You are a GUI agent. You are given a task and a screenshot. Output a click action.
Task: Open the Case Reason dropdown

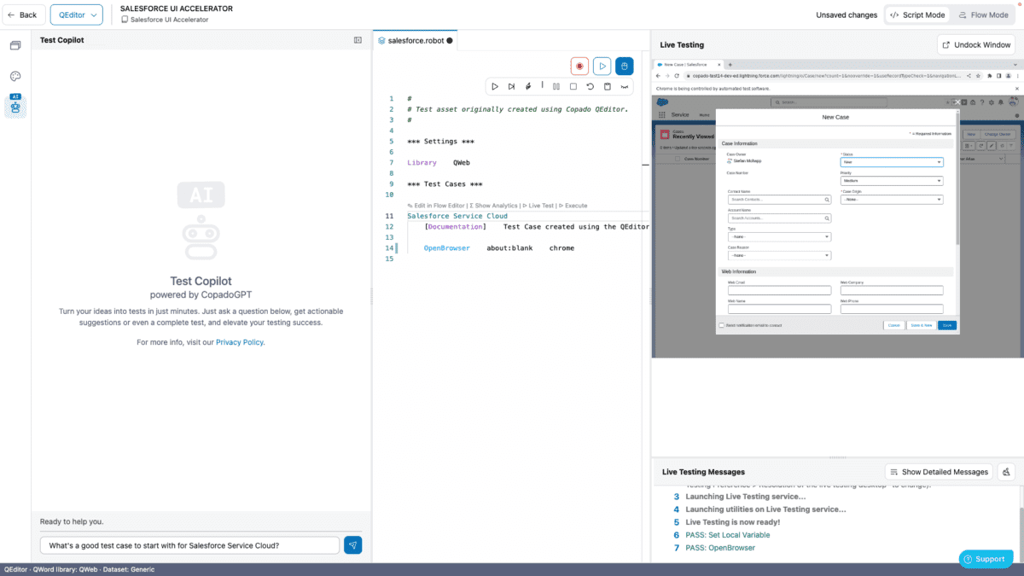coord(779,255)
